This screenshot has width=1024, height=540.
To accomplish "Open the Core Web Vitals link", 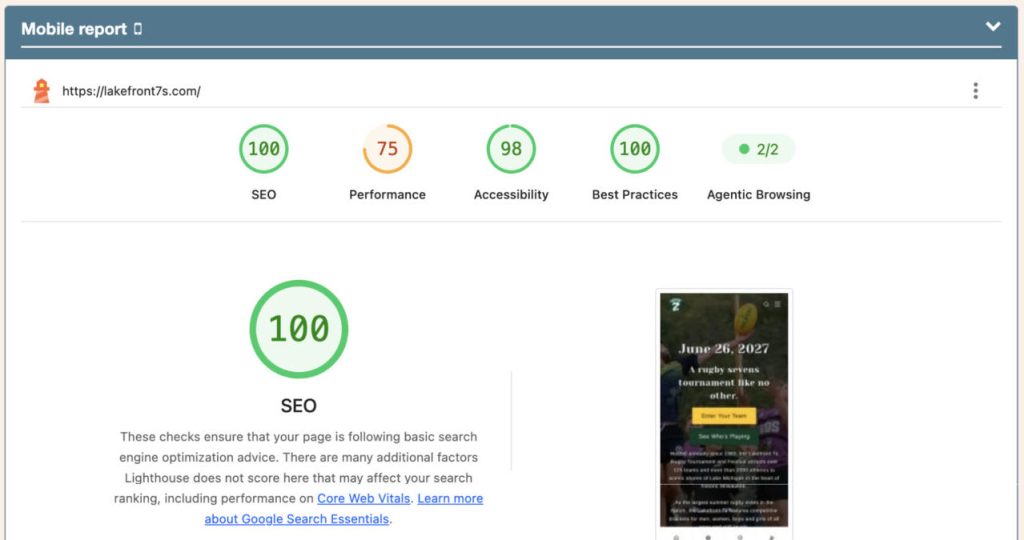I will 364,498.
